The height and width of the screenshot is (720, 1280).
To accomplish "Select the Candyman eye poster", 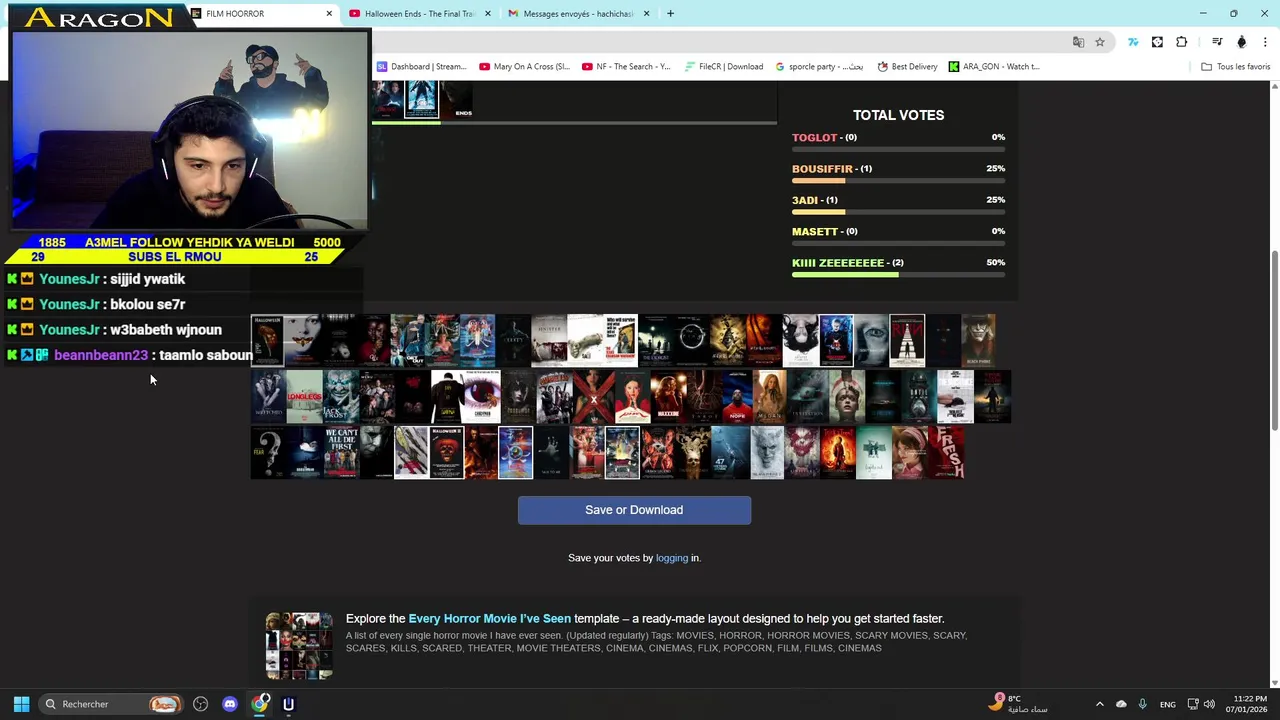I will click(x=482, y=397).
